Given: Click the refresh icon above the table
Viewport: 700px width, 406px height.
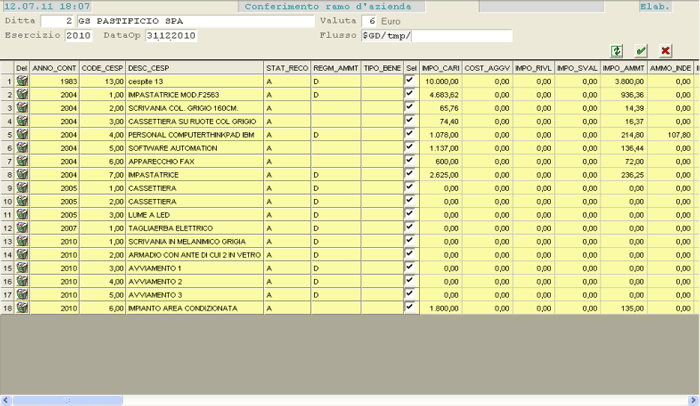Looking at the screenshot, I should tap(617, 51).
